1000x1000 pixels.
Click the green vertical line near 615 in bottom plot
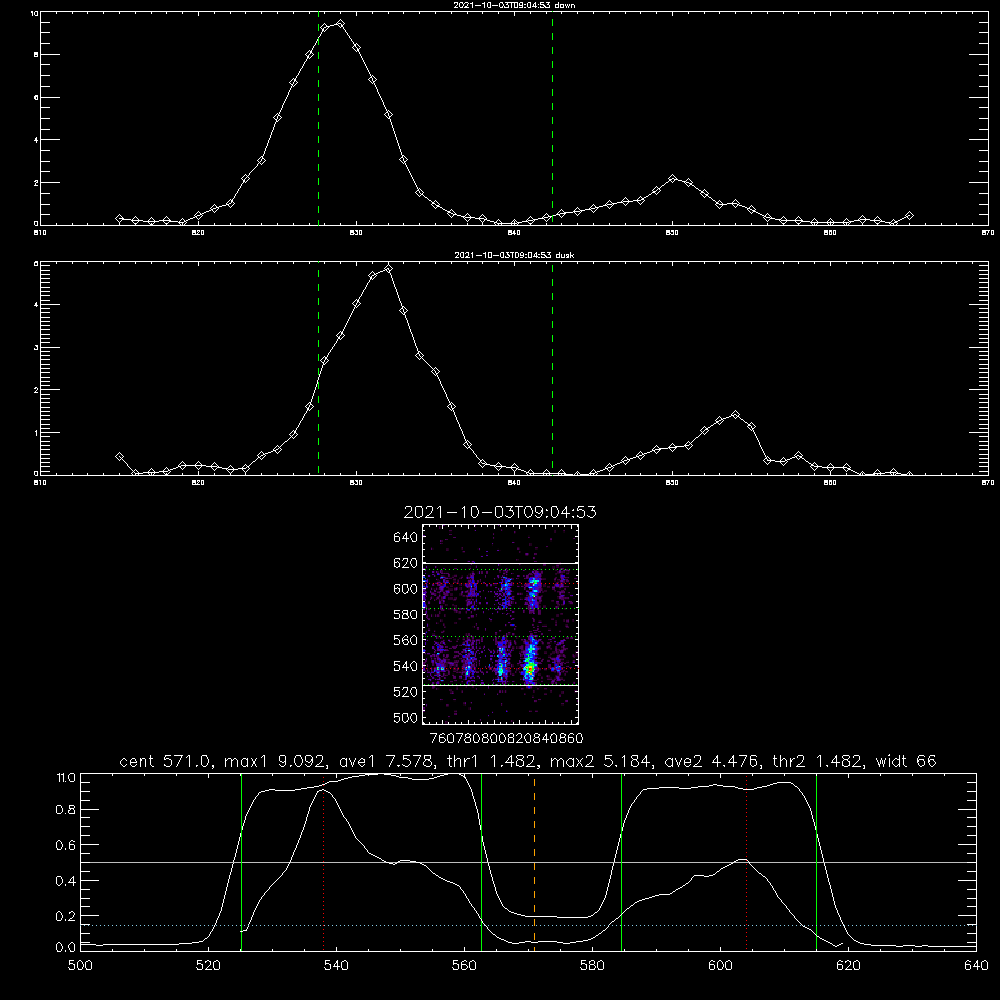tap(816, 862)
